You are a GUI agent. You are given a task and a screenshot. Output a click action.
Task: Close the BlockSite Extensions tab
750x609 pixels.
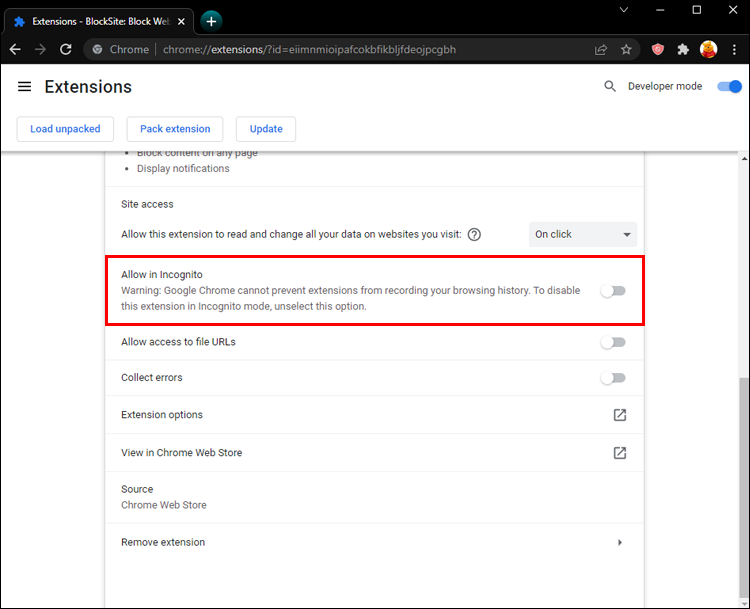(181, 22)
